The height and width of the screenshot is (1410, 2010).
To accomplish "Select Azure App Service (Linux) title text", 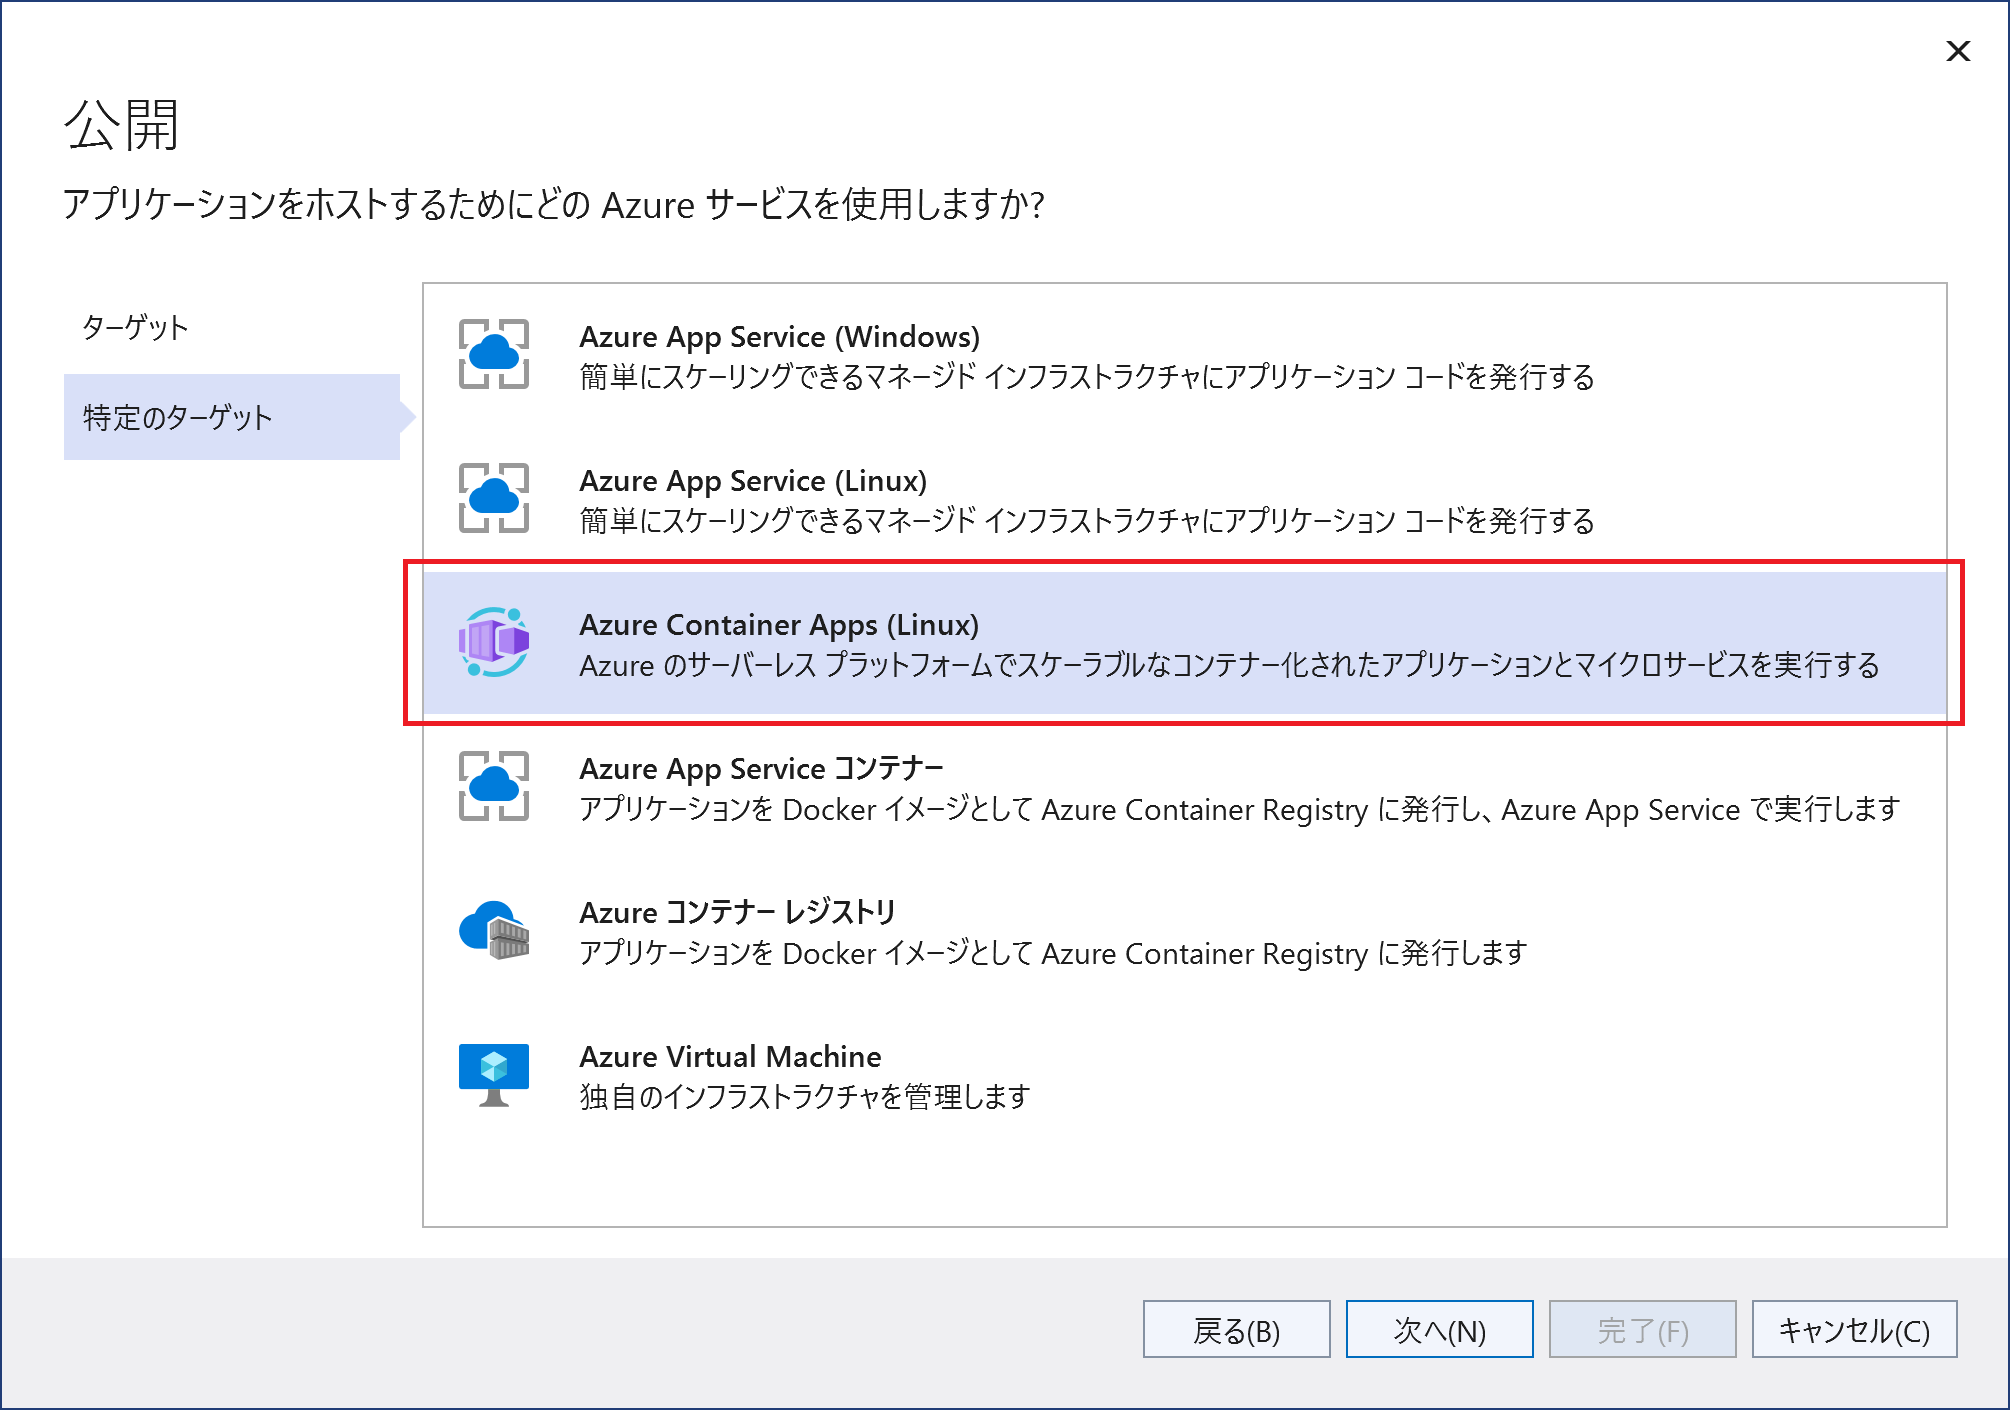I will 753,481.
